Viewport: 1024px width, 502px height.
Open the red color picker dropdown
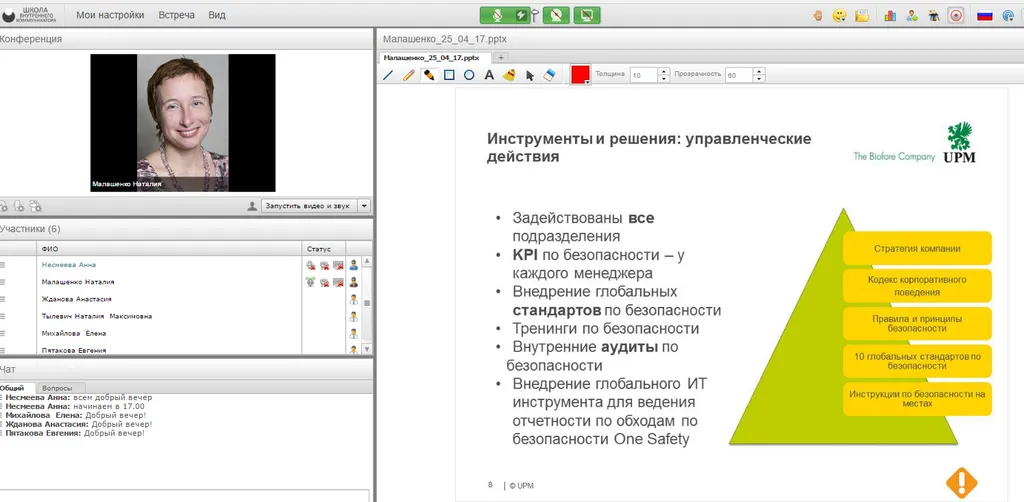(x=580, y=75)
